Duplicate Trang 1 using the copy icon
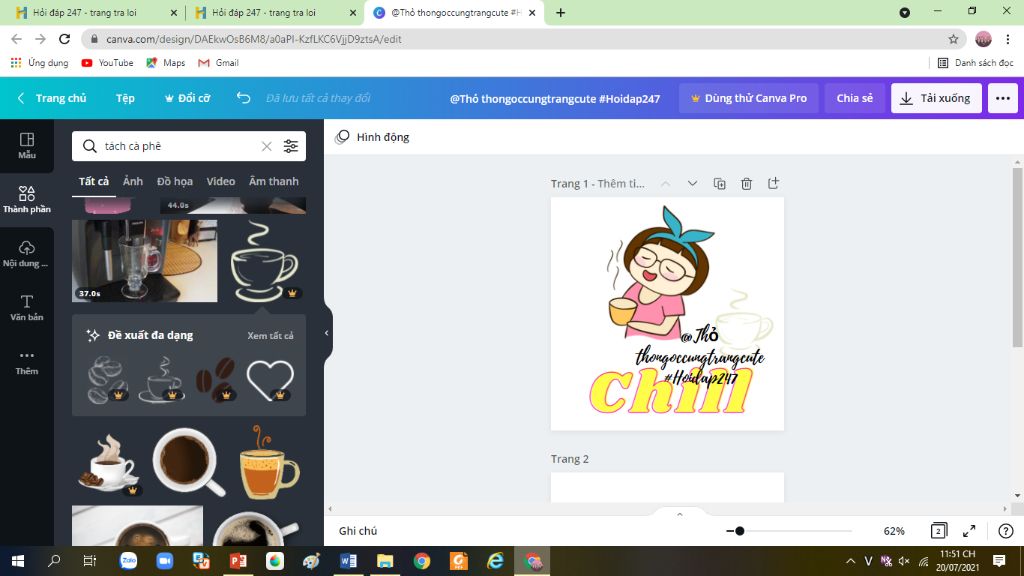 (719, 183)
